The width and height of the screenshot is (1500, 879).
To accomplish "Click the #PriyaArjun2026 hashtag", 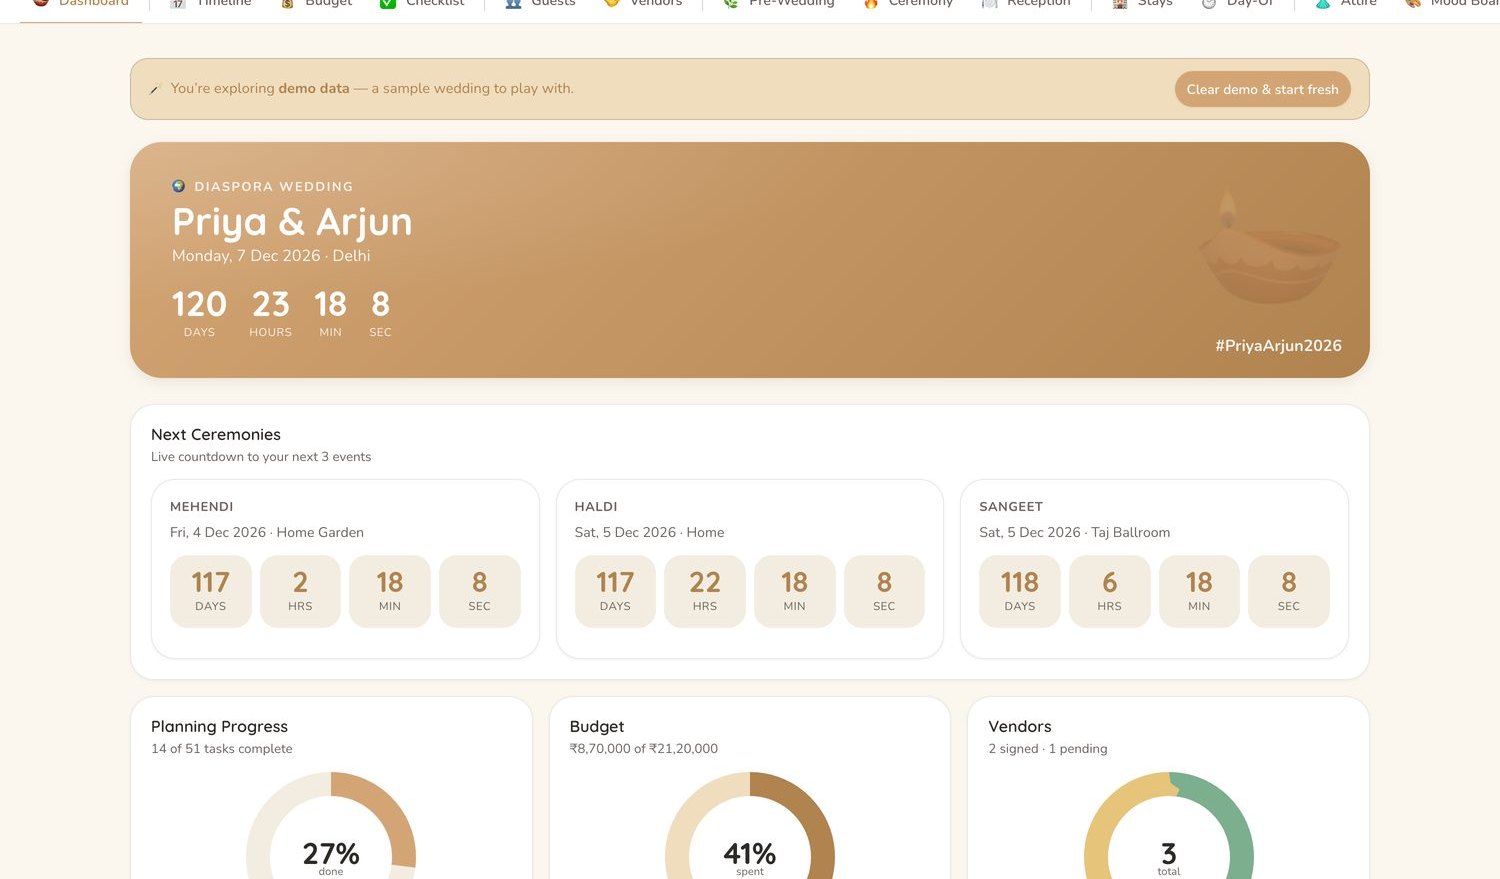I will (1278, 346).
